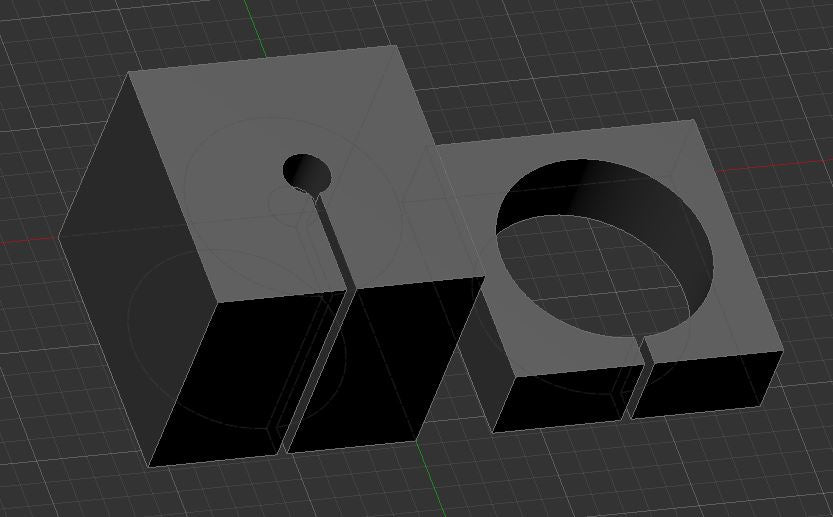This screenshot has height=517, width=833.
Task: Click the red axis line at left edge
Action: [25, 241]
